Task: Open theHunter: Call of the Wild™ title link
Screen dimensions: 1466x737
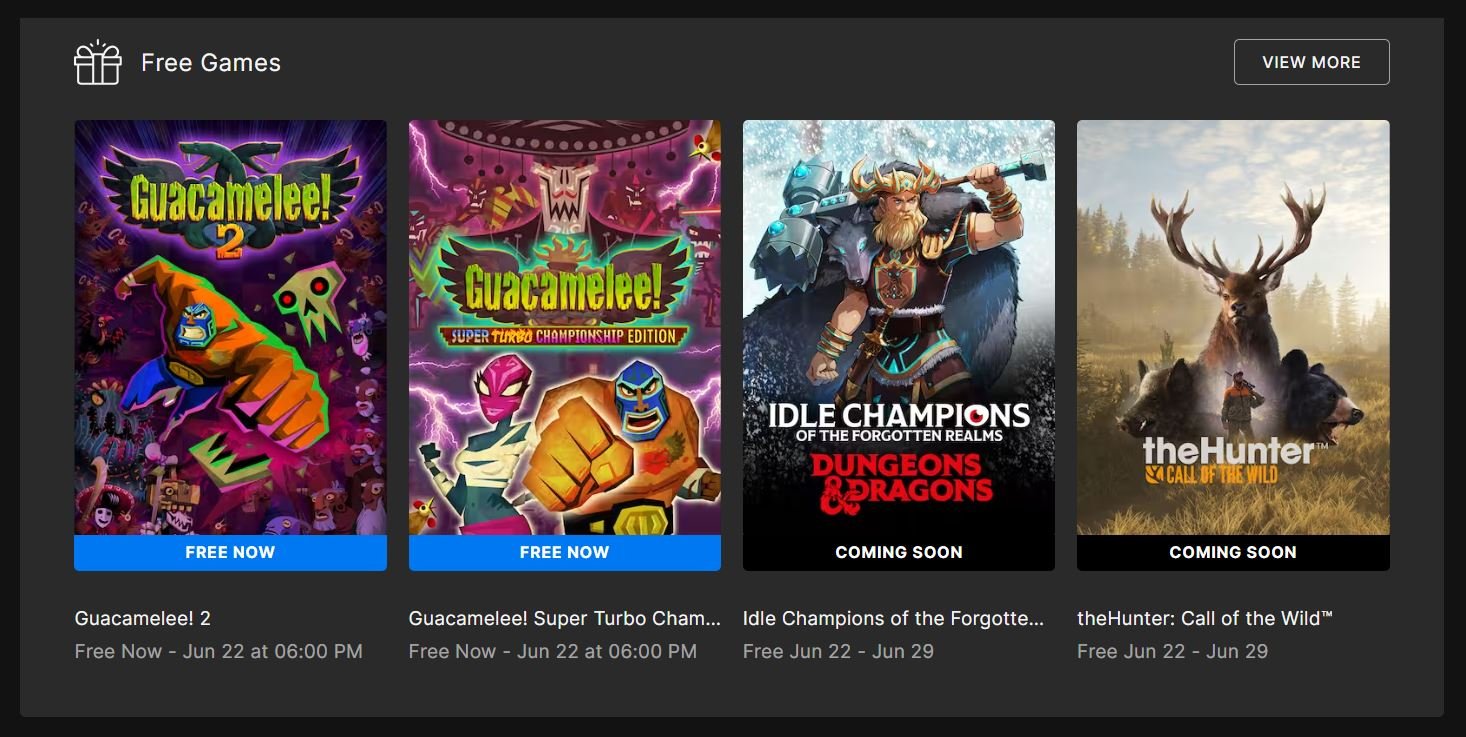Action: tap(1205, 618)
